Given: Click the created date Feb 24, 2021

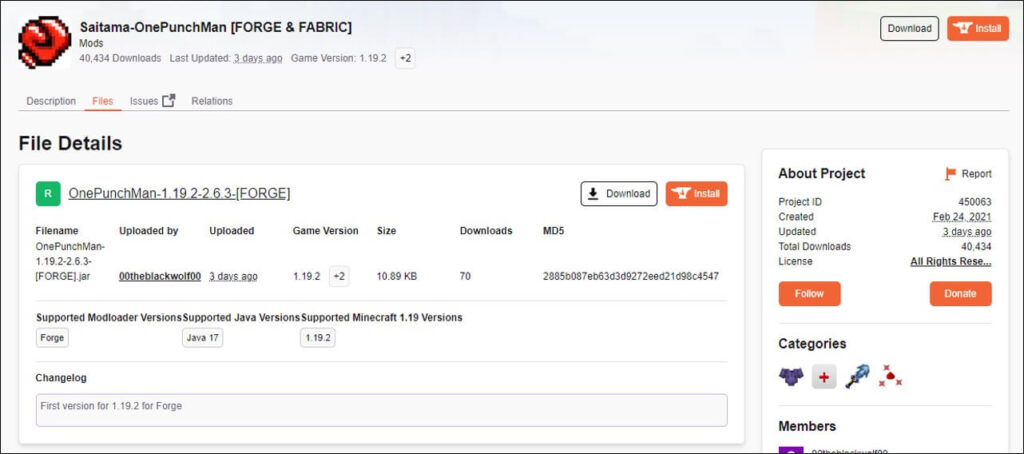Looking at the screenshot, I should [x=962, y=217].
